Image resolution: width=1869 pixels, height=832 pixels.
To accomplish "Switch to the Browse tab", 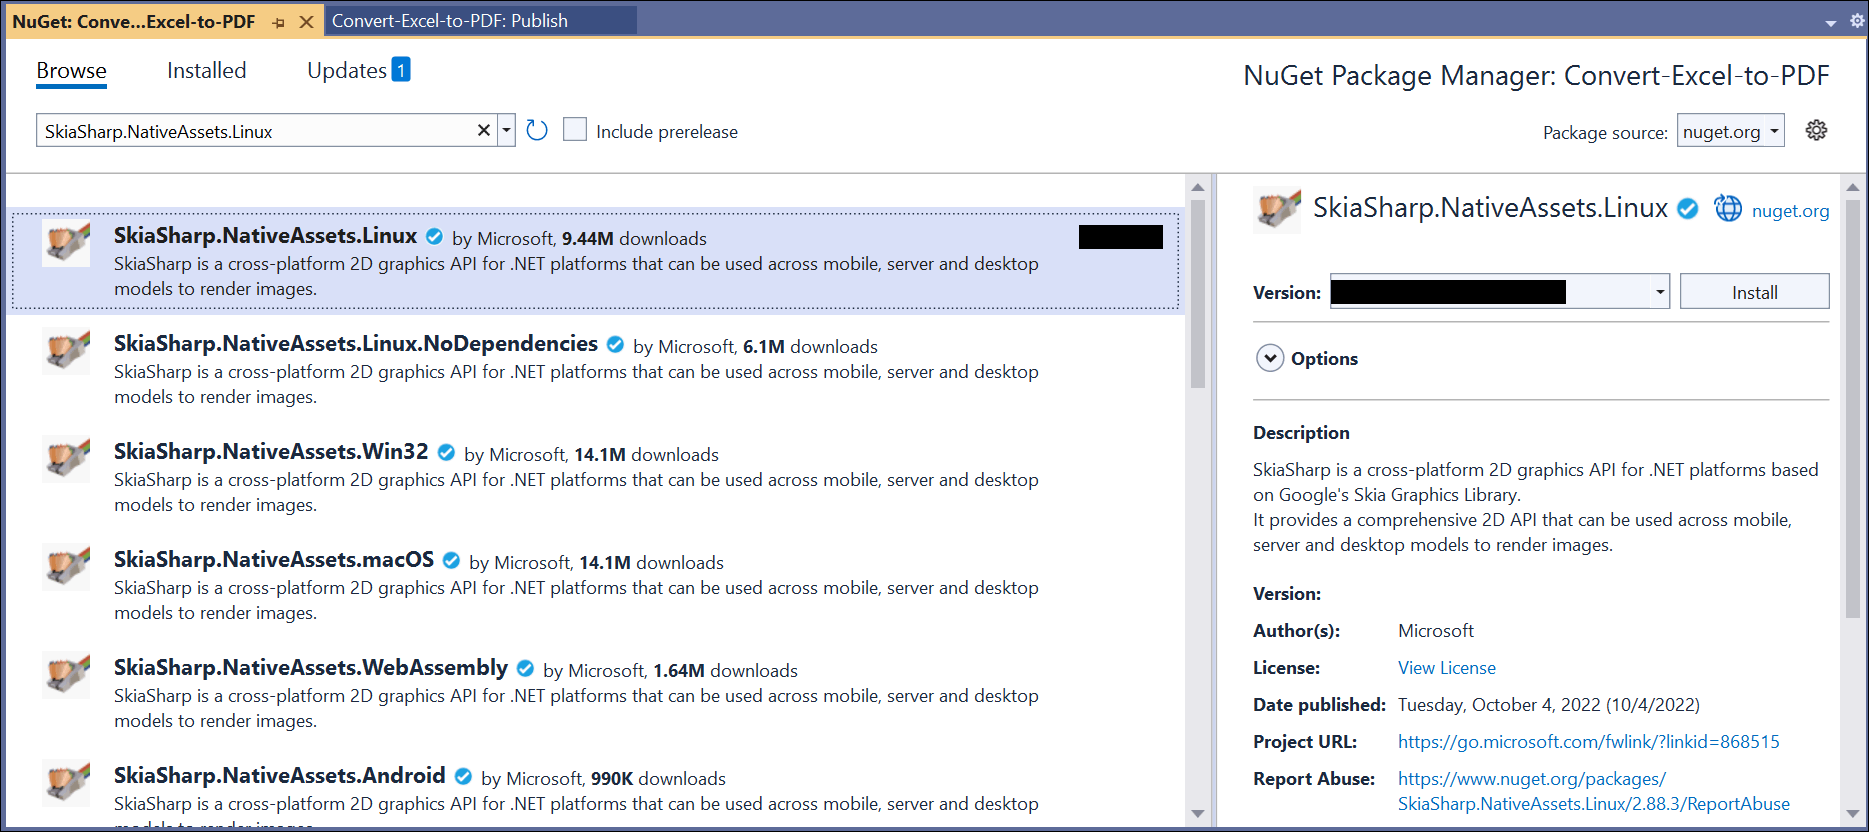I will tap(71, 71).
